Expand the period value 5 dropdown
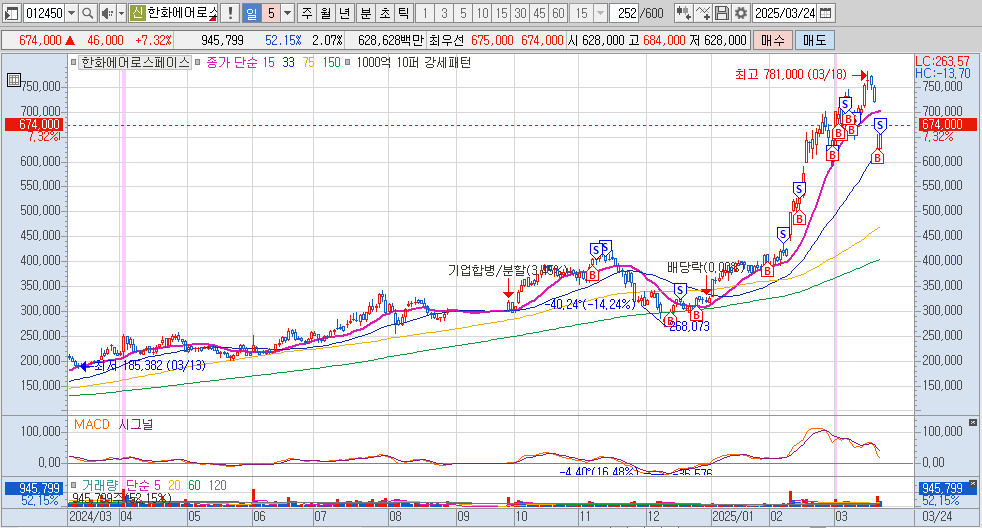This screenshot has height=528, width=982. coord(287,13)
